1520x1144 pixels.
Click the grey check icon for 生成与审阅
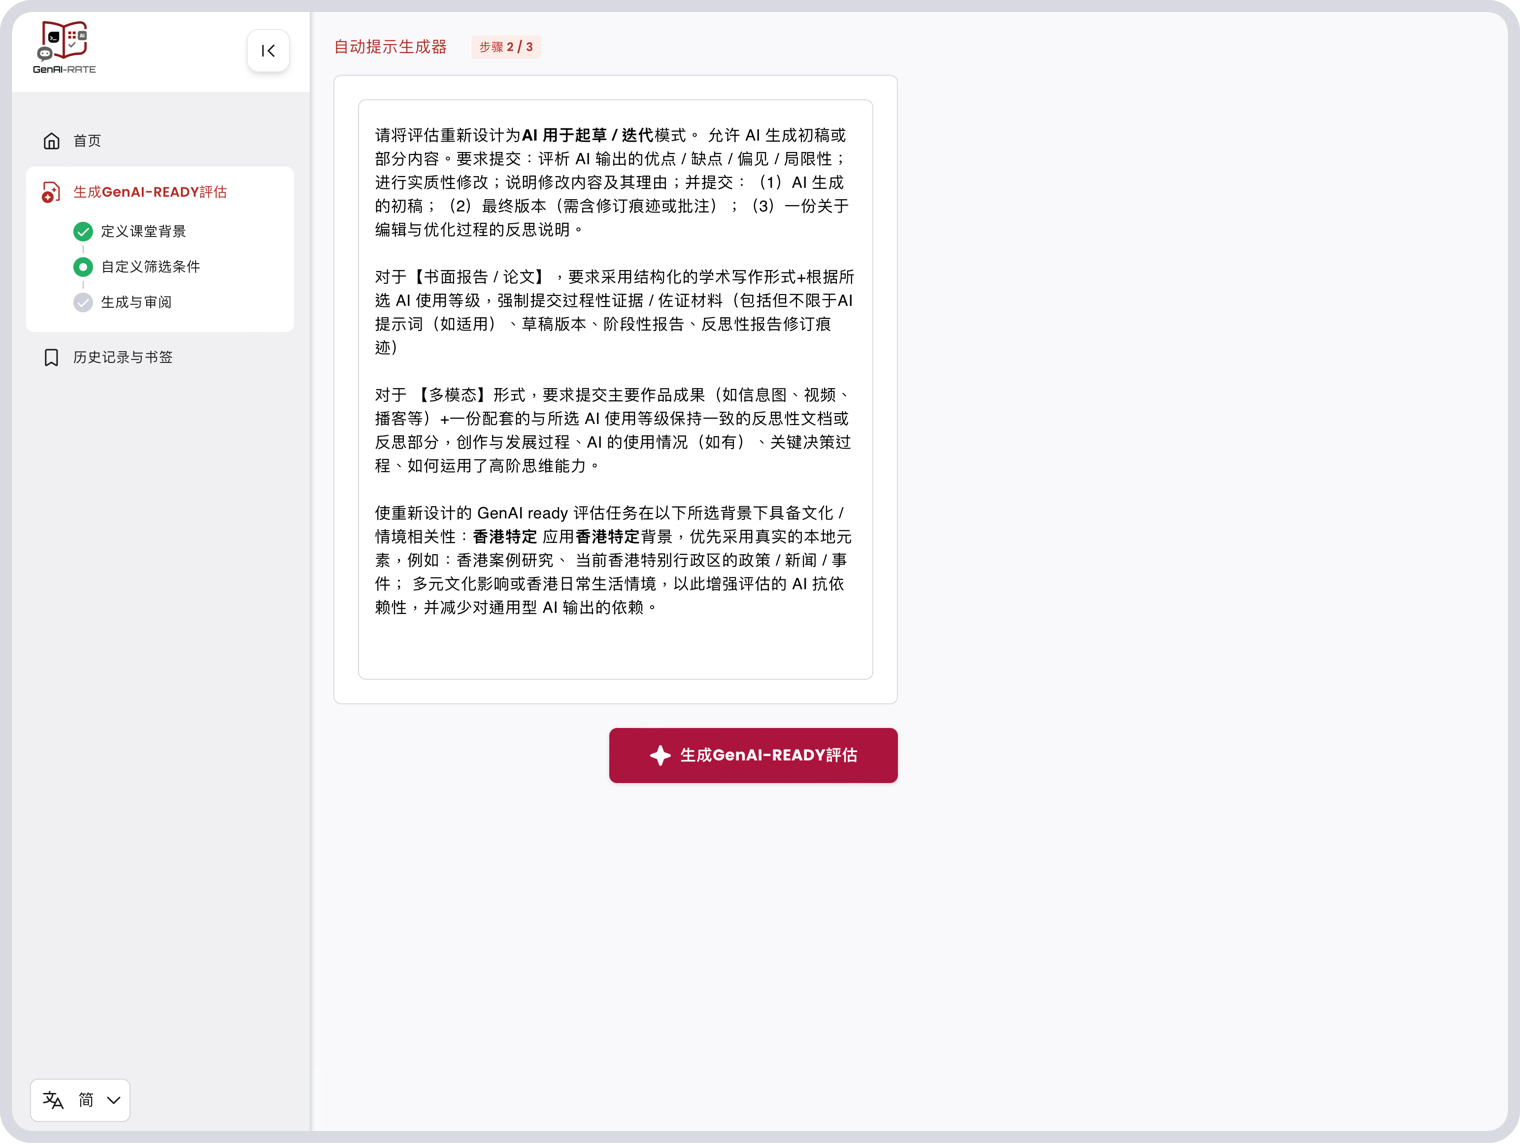coord(83,302)
